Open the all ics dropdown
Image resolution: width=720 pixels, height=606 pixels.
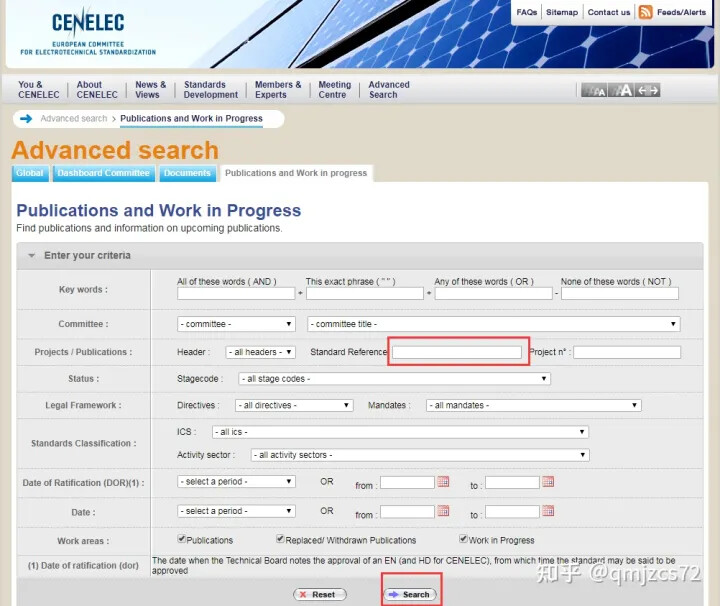click(400, 432)
